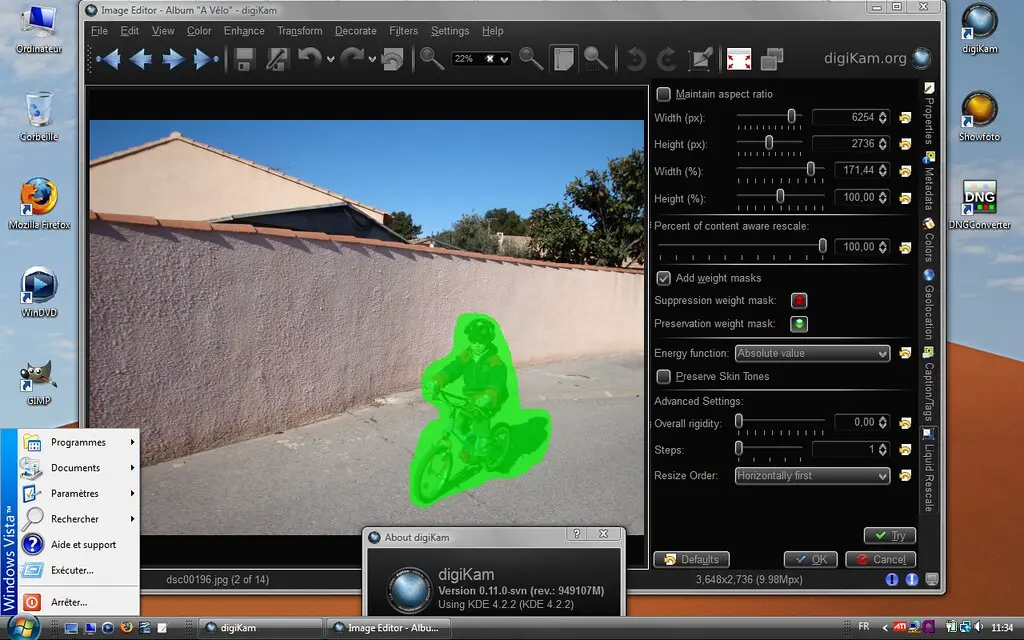This screenshot has height=640, width=1024.
Task: Click the Redo arrow icon
Action: [350, 60]
